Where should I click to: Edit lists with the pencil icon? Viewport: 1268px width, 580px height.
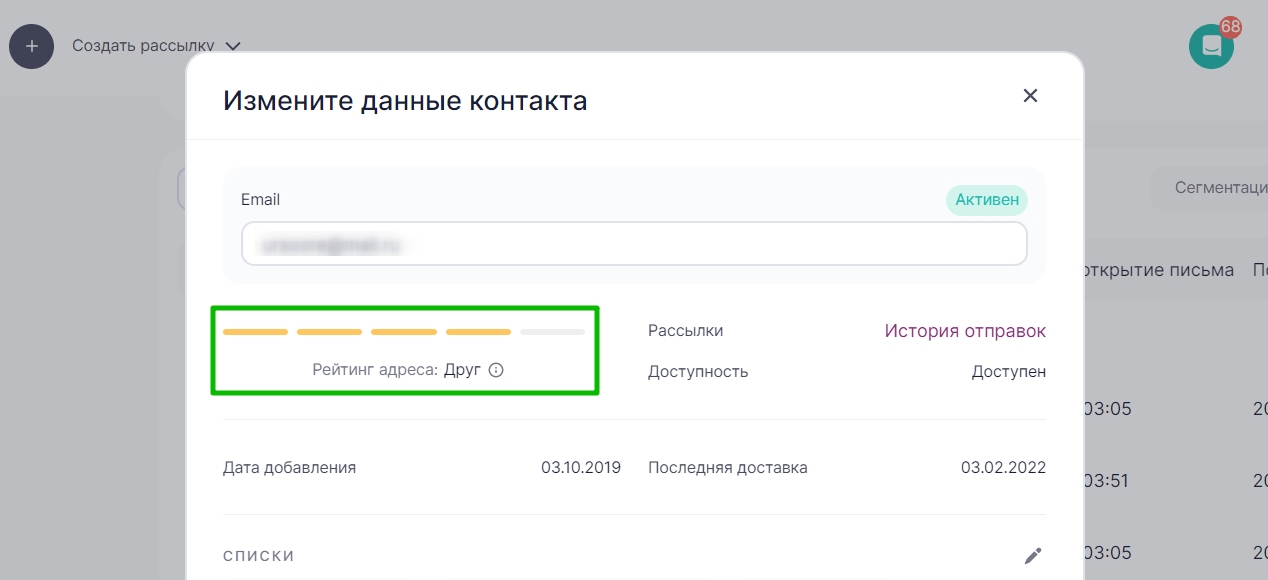tap(1033, 556)
